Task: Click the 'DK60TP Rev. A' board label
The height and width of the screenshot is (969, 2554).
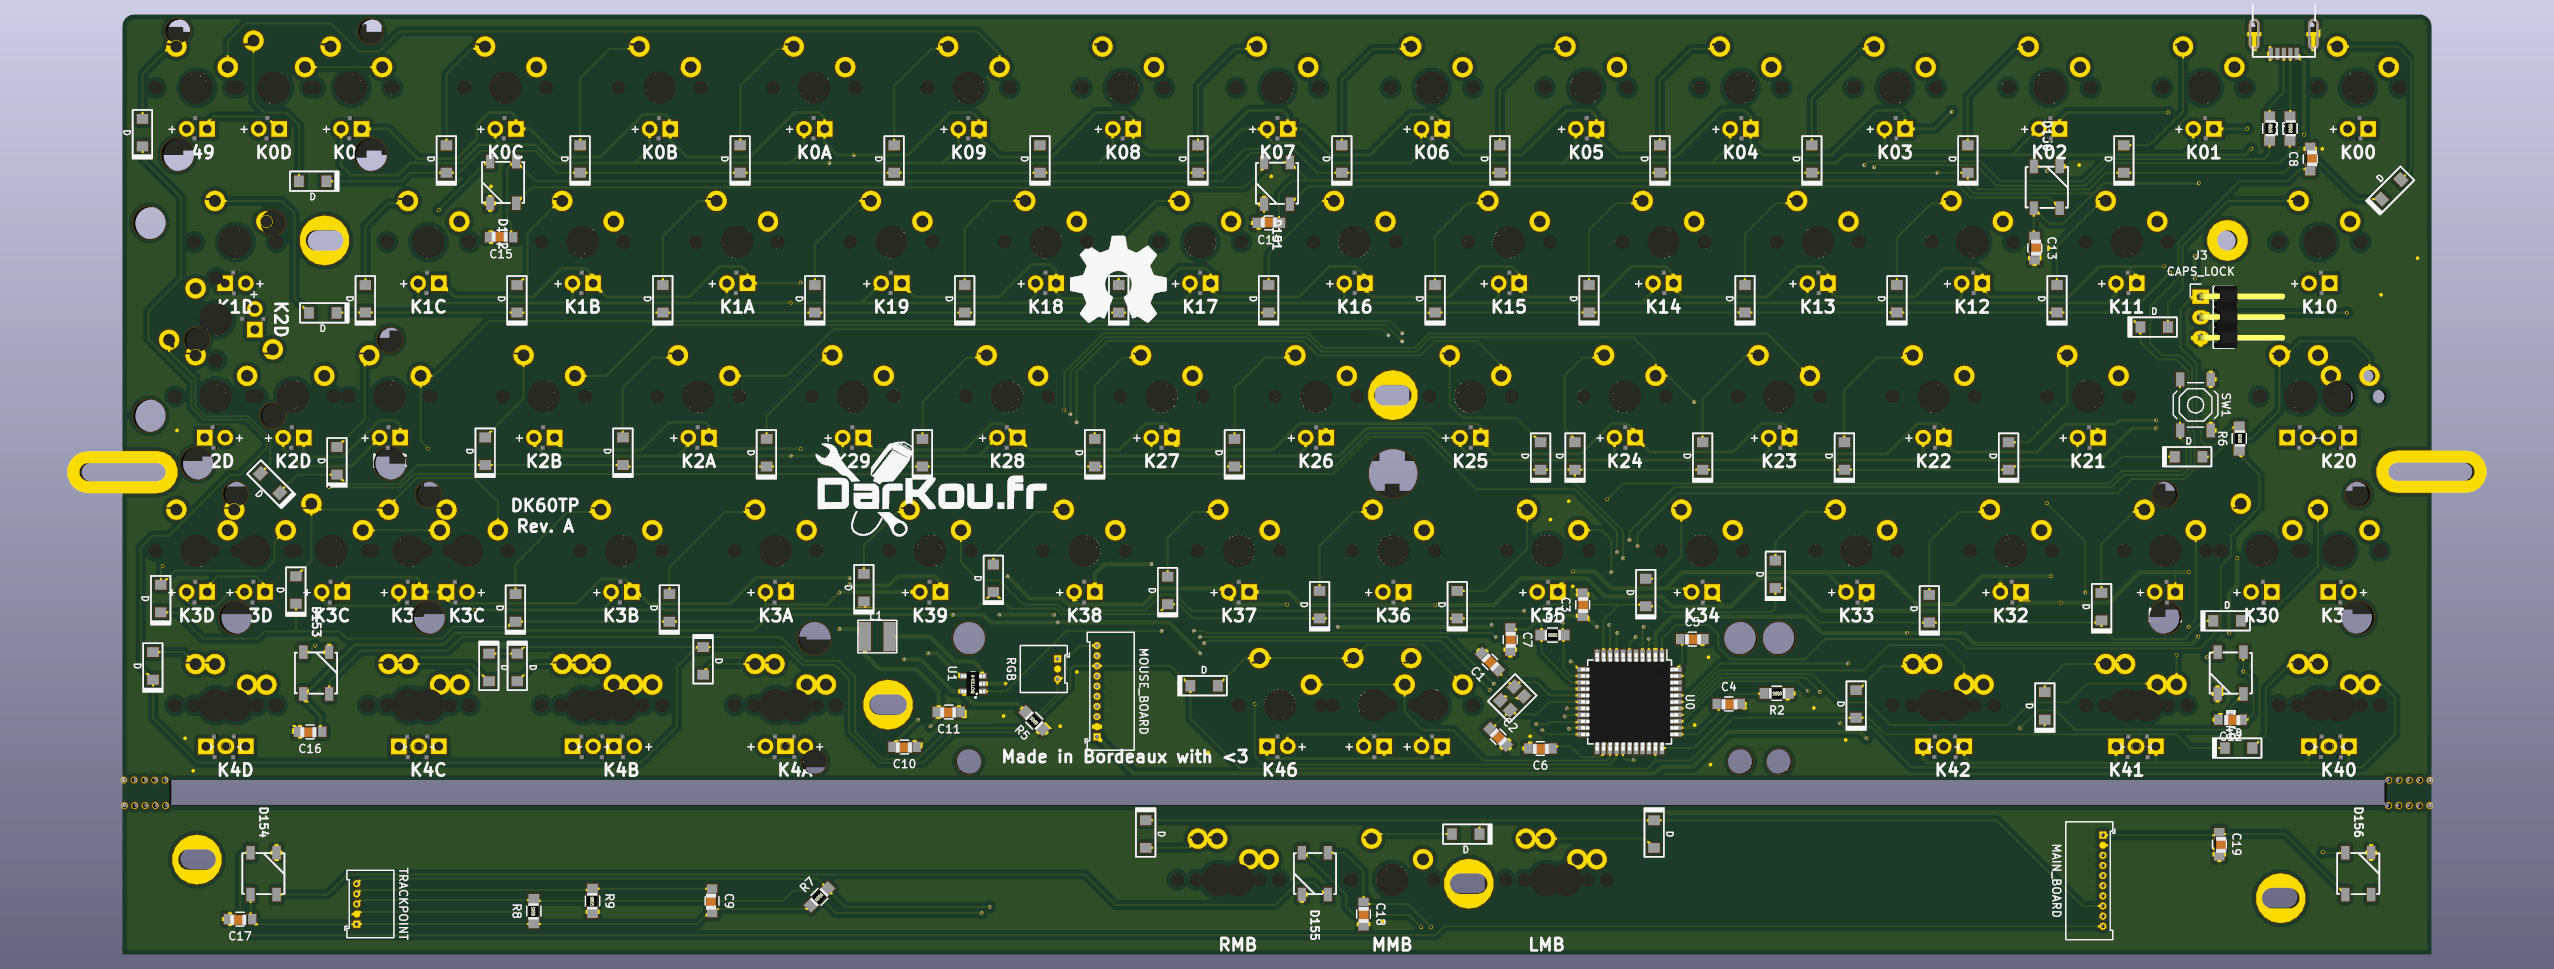Action: (545, 515)
